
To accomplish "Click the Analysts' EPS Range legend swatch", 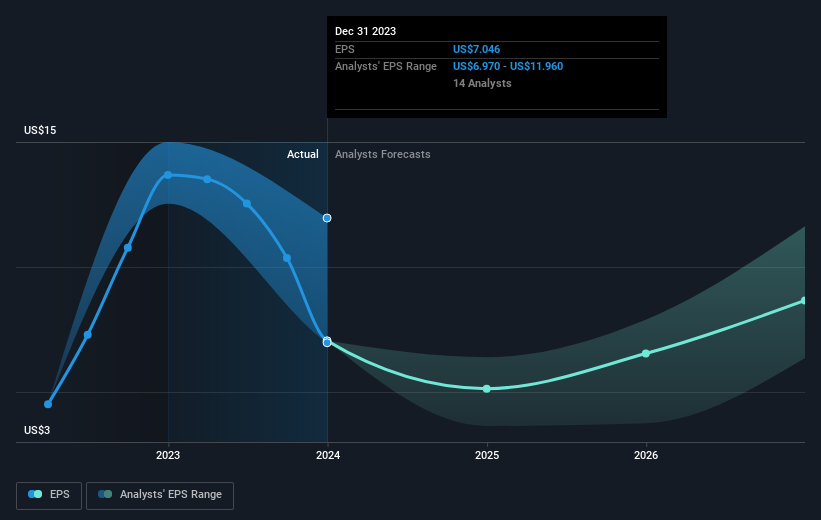I will (105, 494).
